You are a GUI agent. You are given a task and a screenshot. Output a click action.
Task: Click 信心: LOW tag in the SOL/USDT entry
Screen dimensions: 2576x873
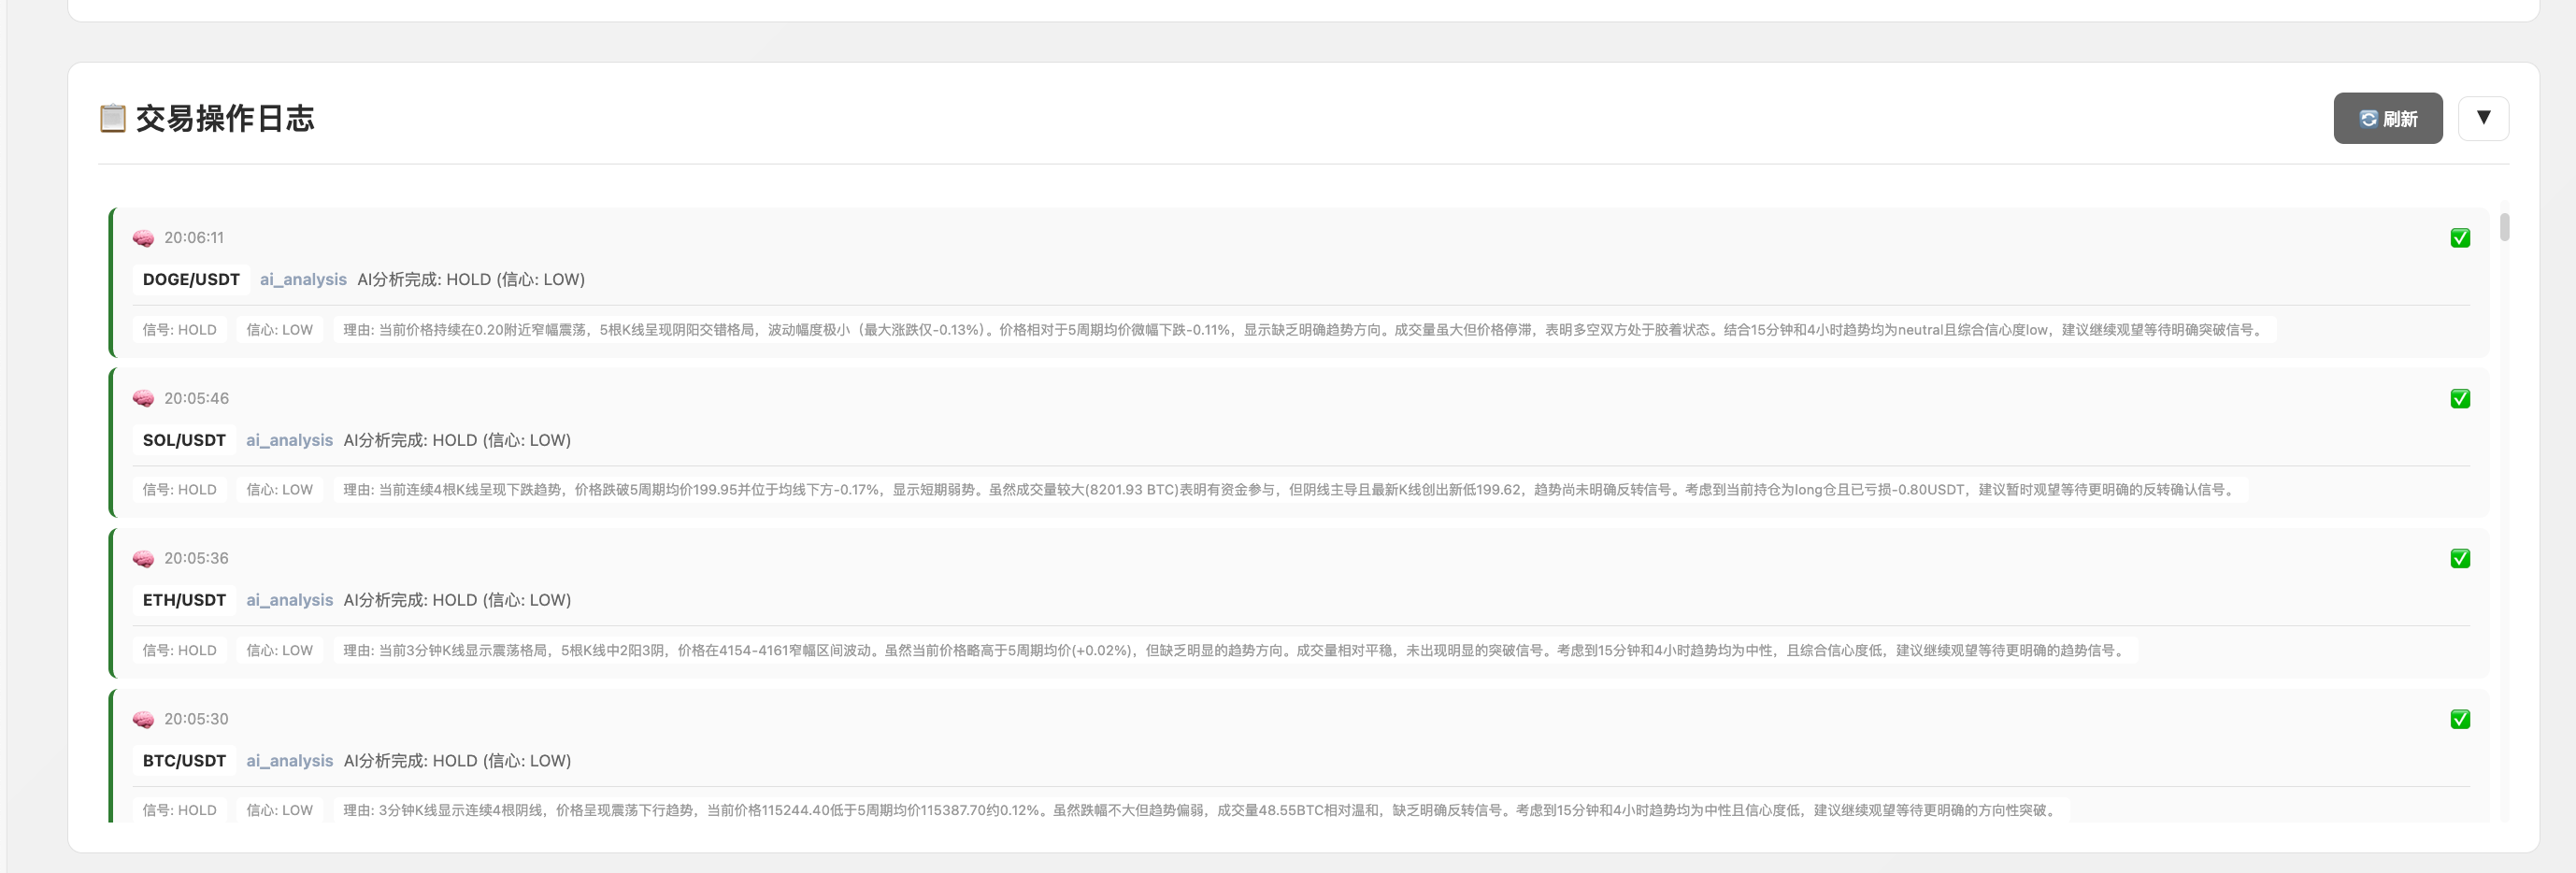[x=279, y=490]
